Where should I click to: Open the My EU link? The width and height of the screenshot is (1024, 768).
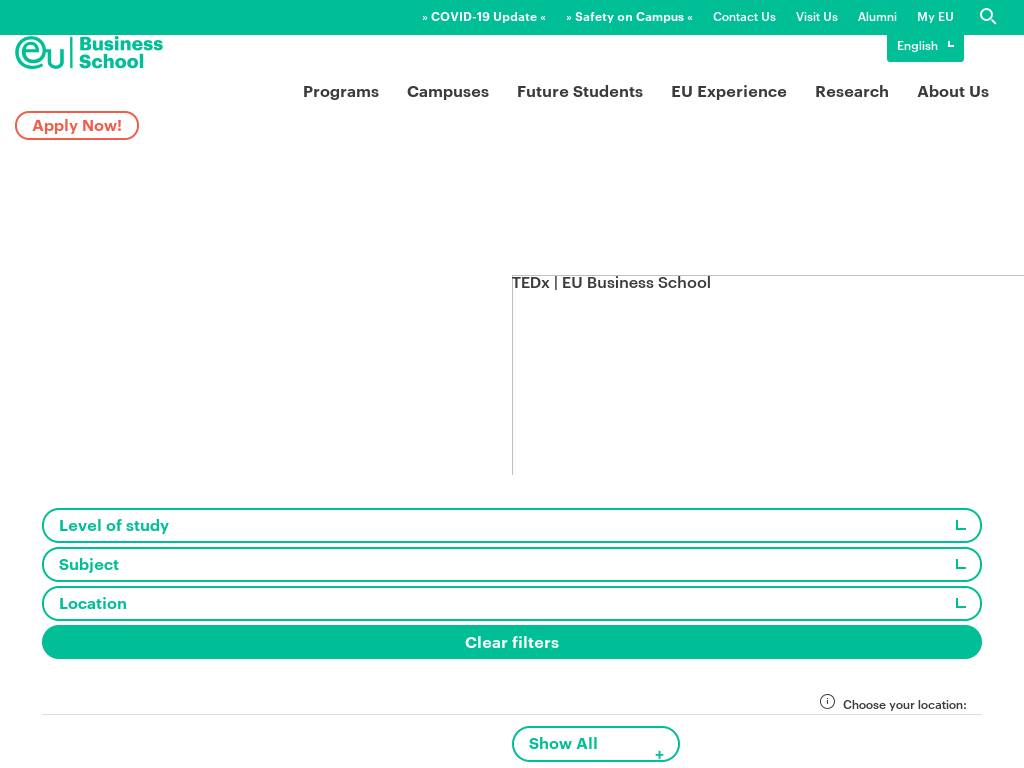pyautogui.click(x=935, y=17)
